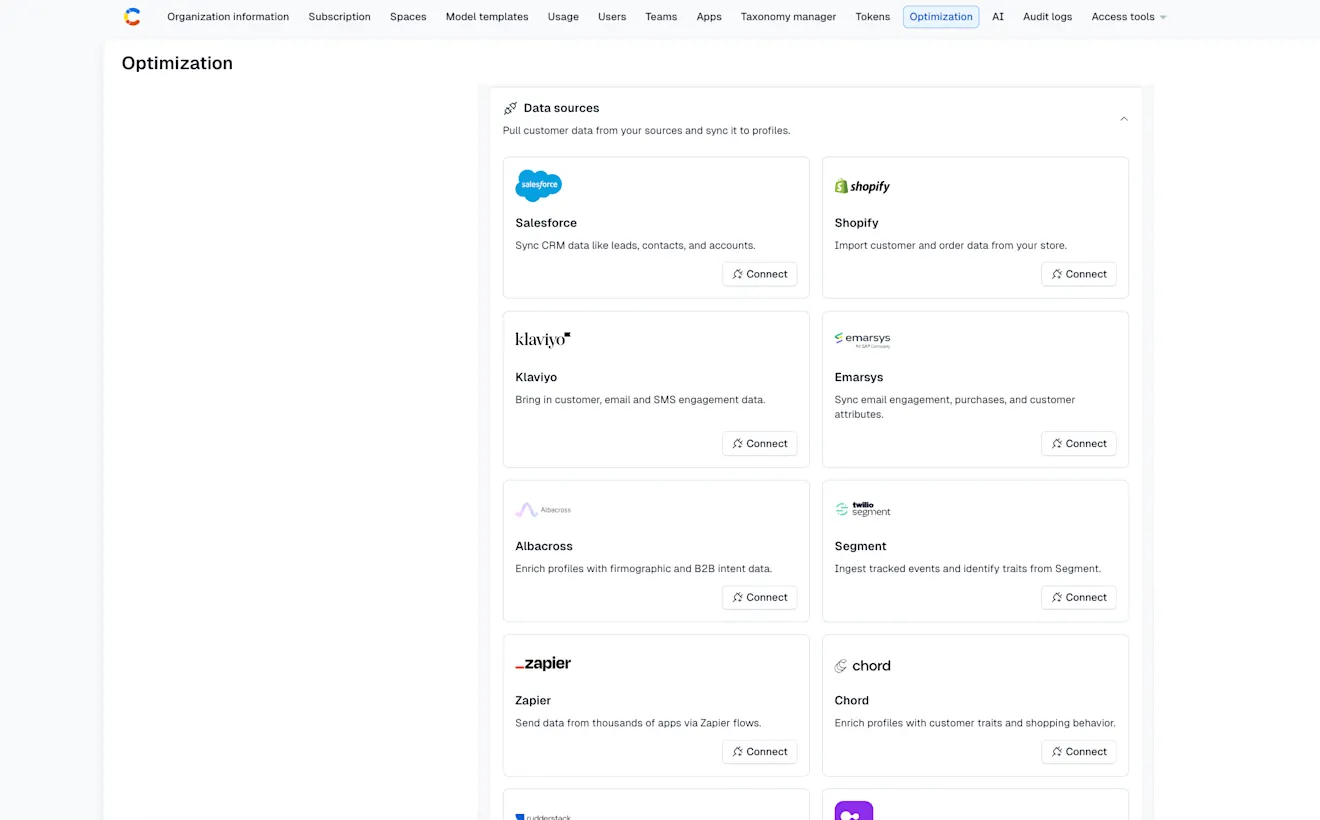Connect the Segment integration
This screenshot has width=1320, height=820.
click(x=1078, y=597)
